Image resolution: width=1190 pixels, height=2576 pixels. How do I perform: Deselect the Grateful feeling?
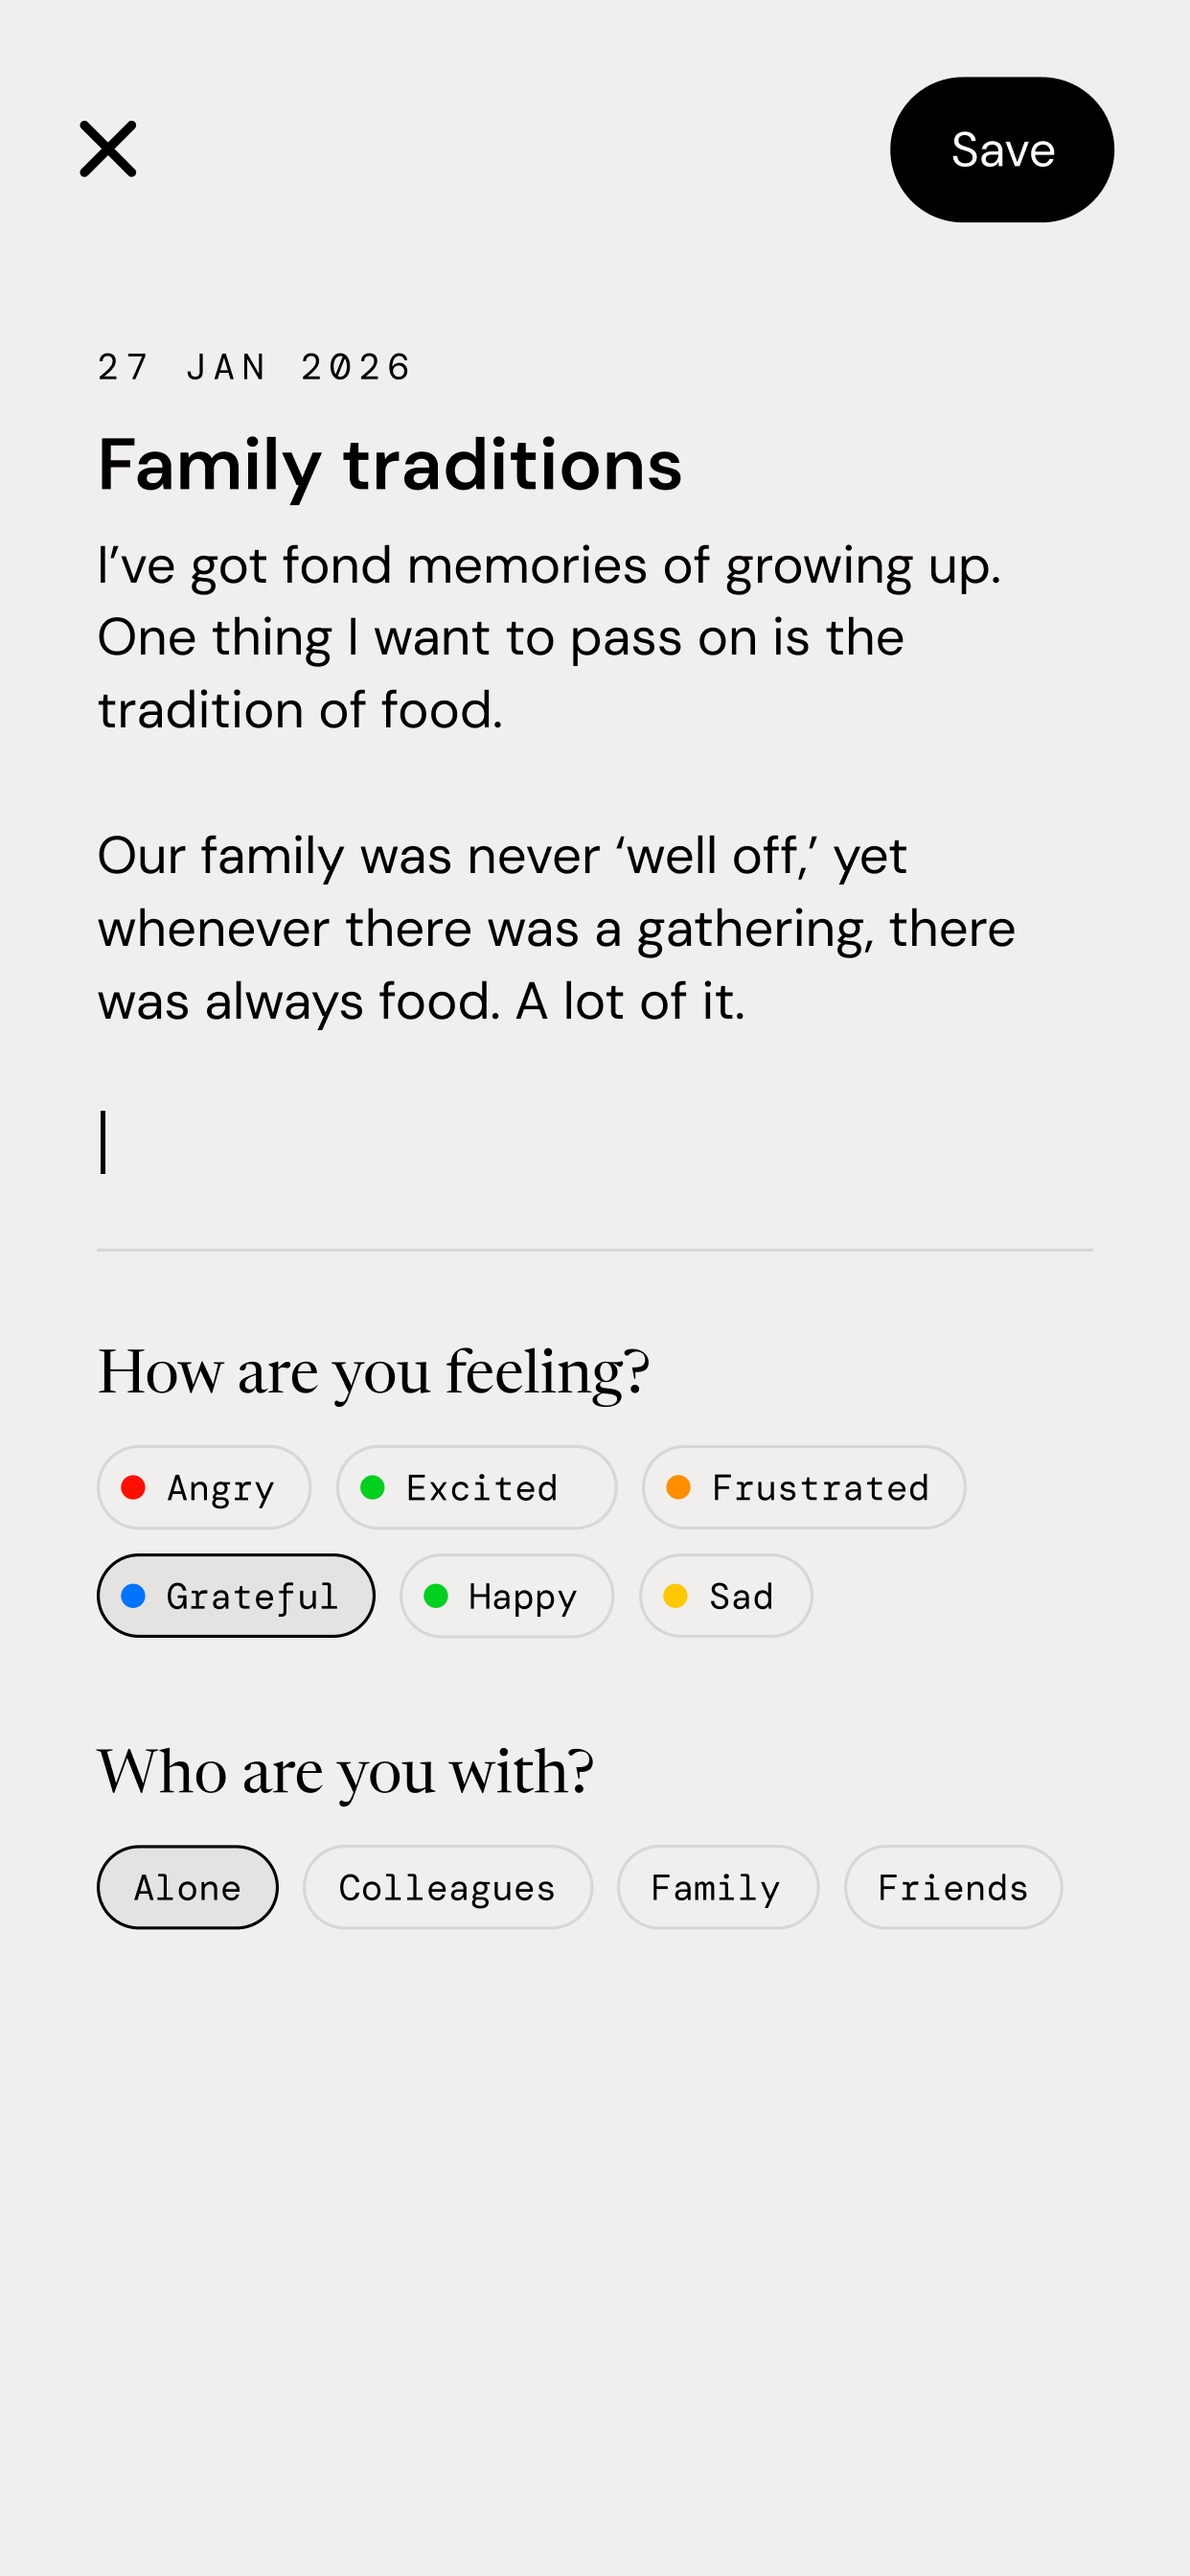click(x=236, y=1596)
